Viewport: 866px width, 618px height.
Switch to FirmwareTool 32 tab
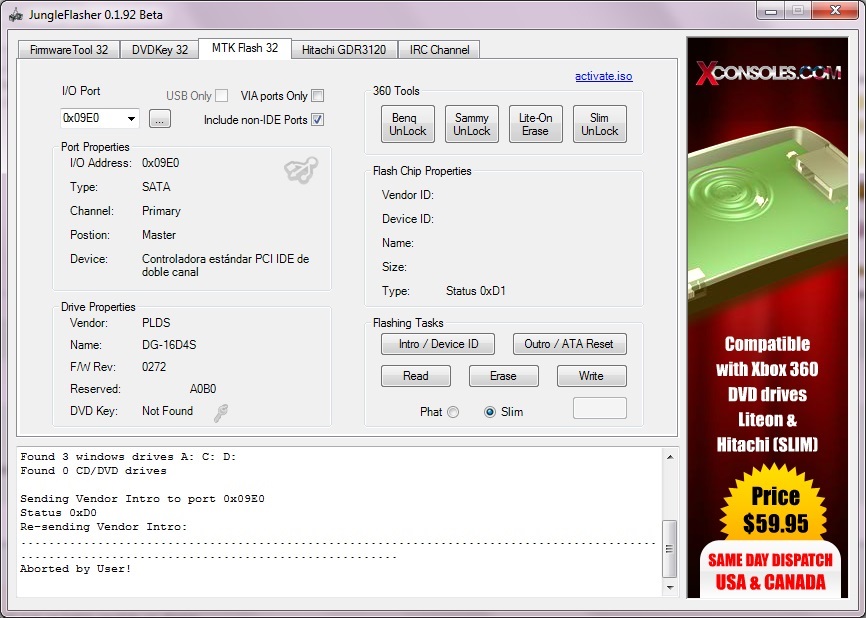point(69,50)
